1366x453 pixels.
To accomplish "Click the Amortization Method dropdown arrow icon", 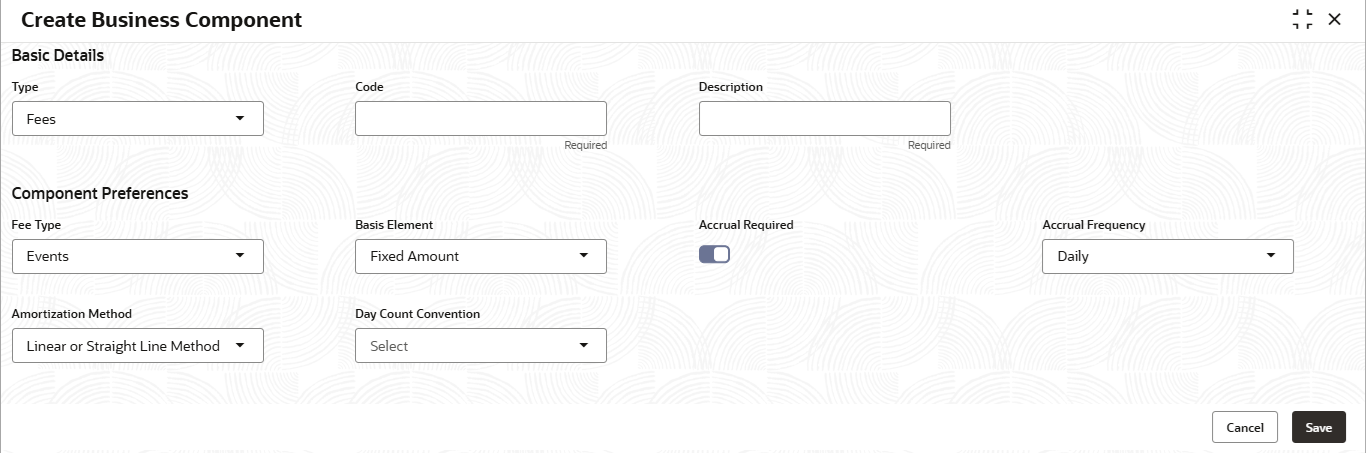I will pos(239,345).
